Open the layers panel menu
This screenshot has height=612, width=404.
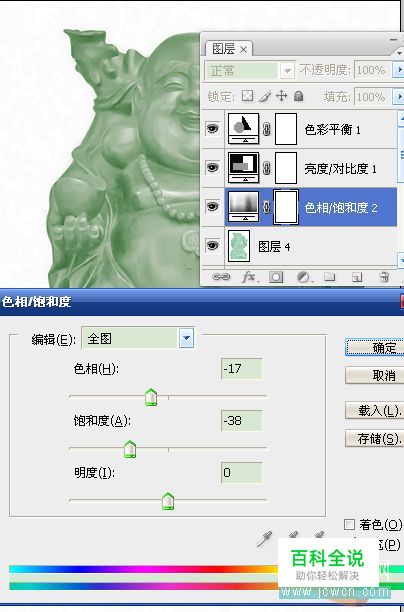[399, 52]
